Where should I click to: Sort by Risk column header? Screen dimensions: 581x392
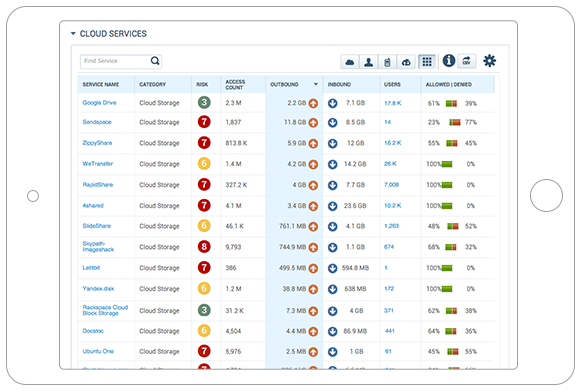coord(202,84)
